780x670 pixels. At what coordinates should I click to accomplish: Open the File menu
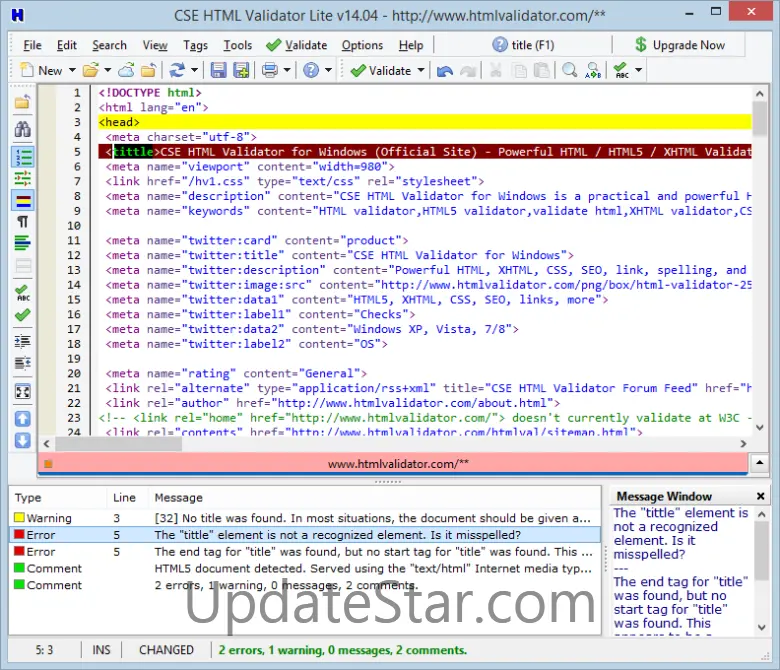(32, 45)
